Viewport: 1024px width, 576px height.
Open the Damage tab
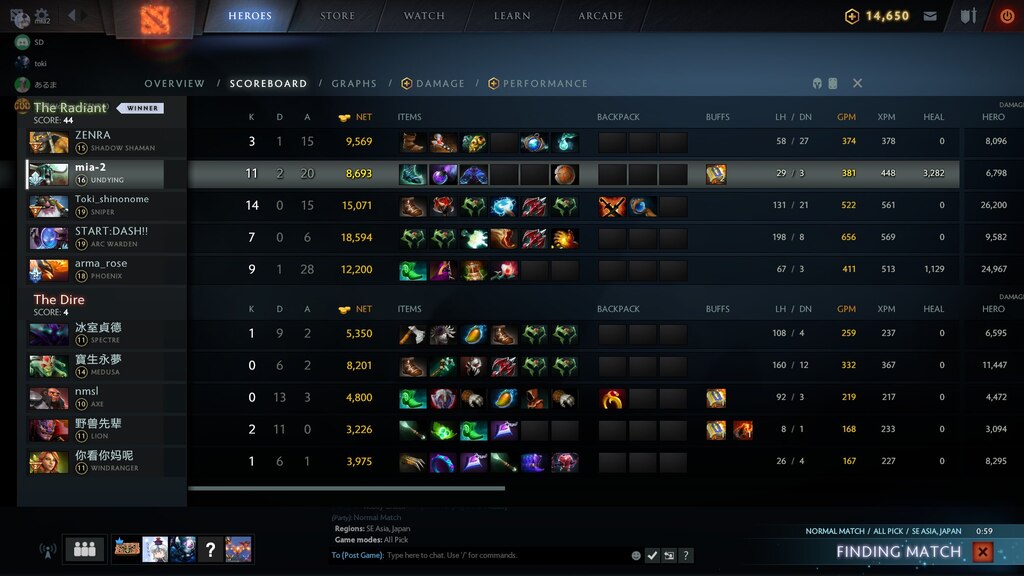click(433, 84)
